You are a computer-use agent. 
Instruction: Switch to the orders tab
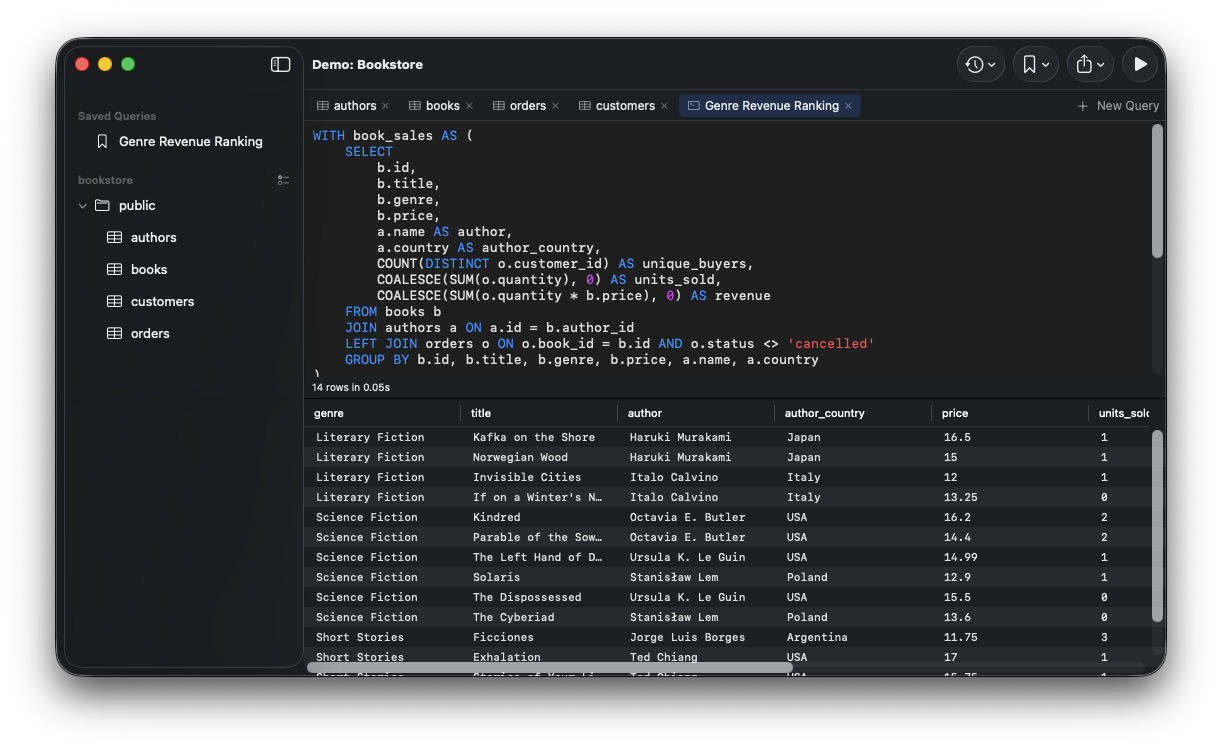528,106
